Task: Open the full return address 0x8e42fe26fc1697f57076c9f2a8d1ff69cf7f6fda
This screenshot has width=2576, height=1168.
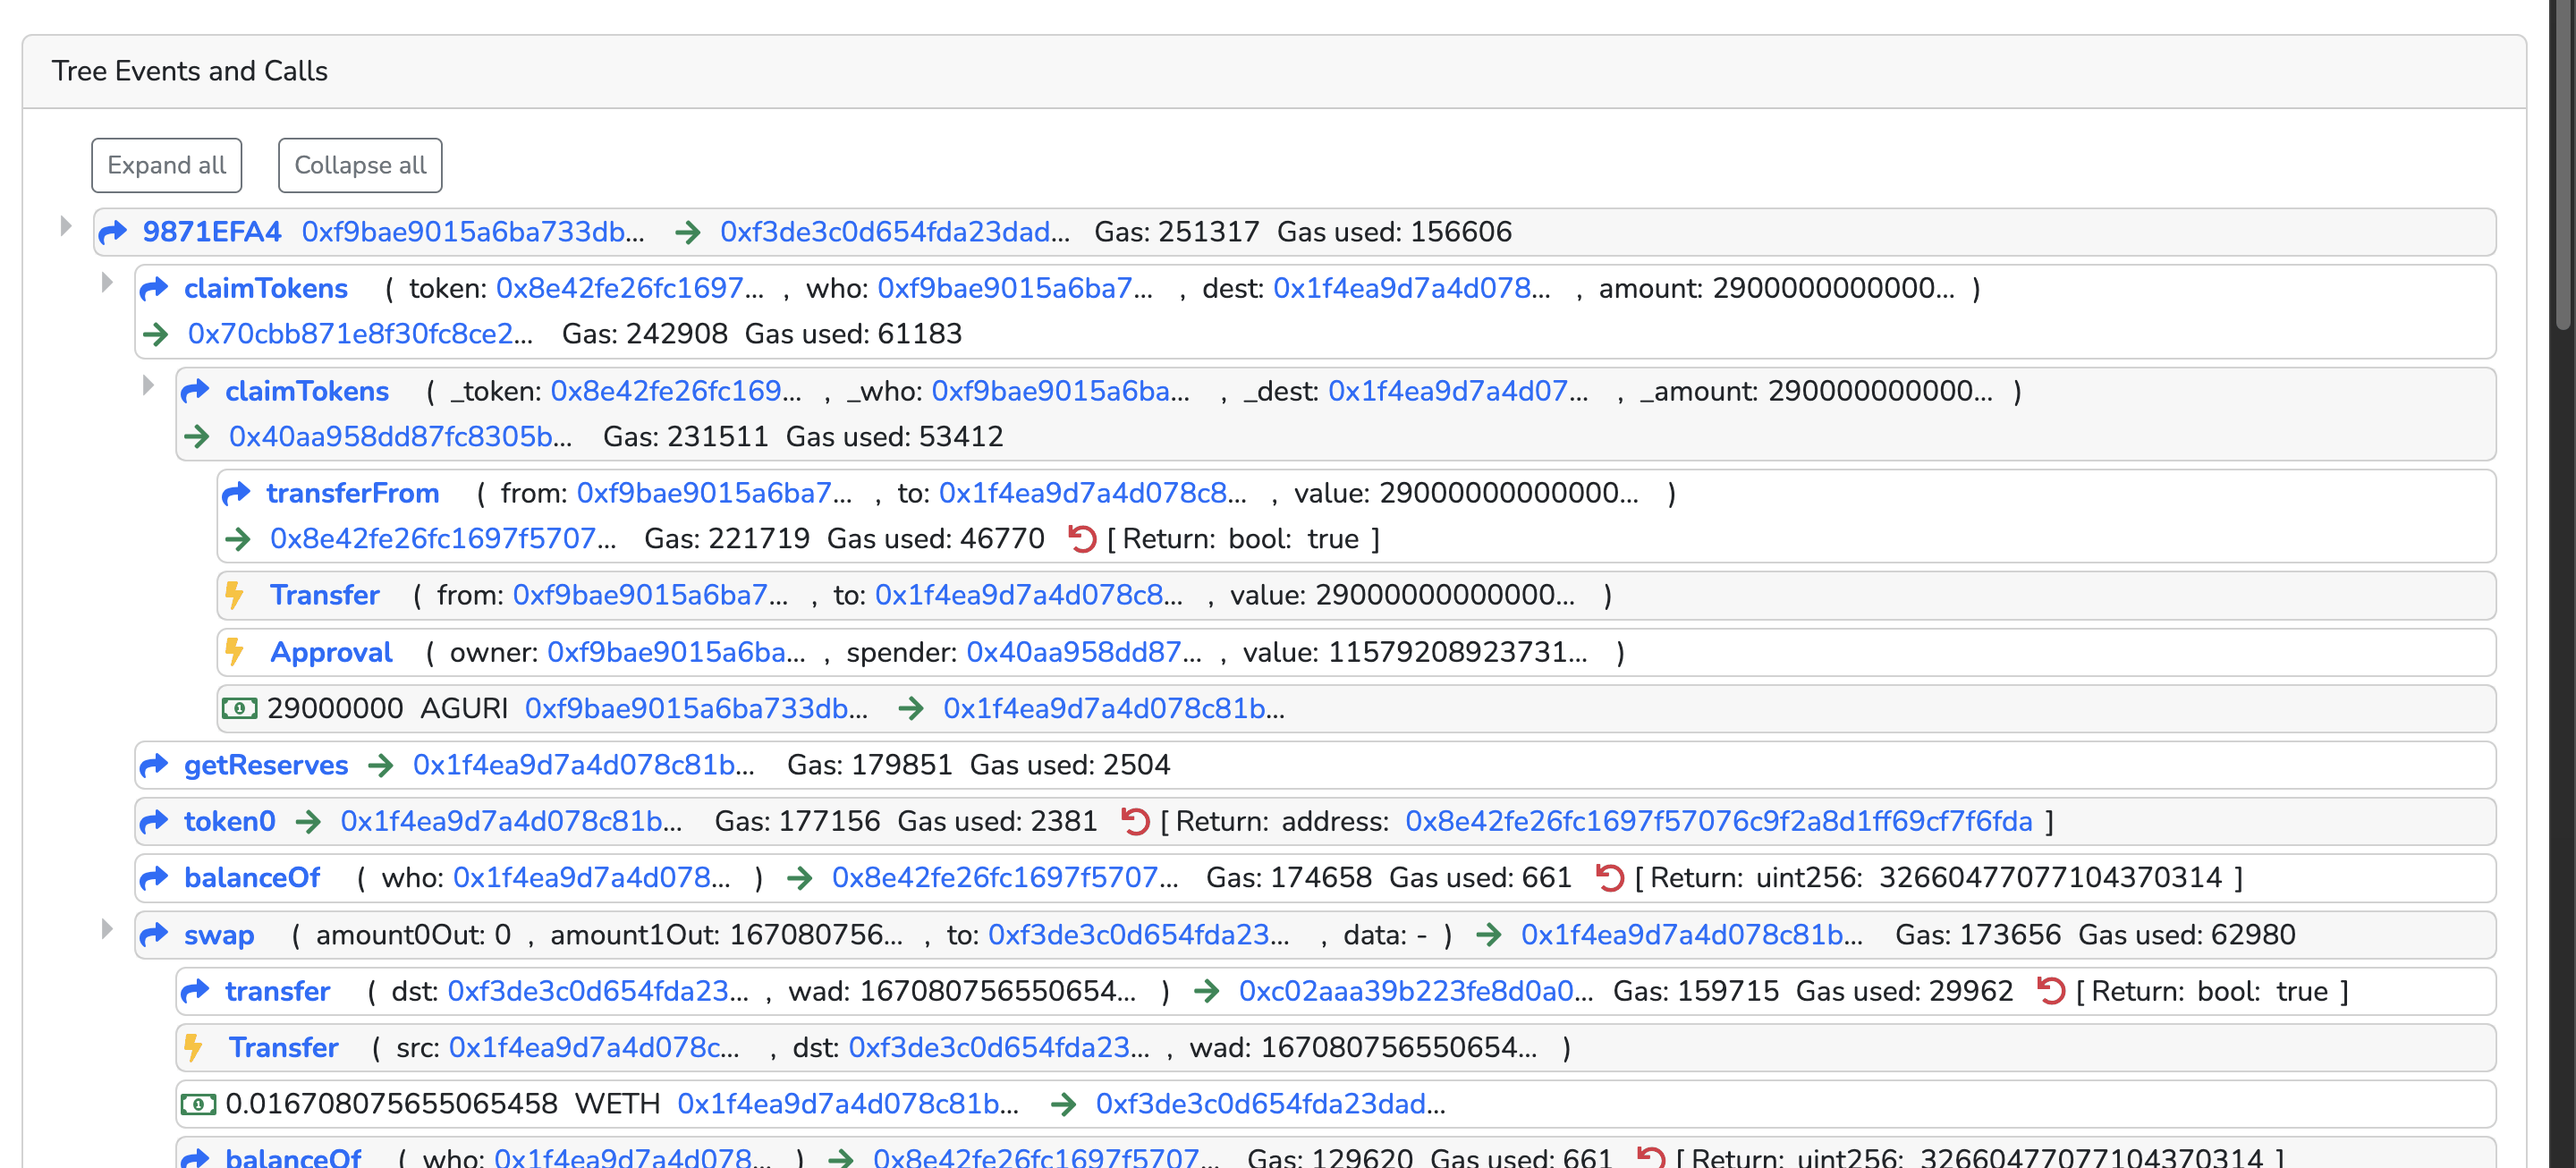Action: (1719, 821)
